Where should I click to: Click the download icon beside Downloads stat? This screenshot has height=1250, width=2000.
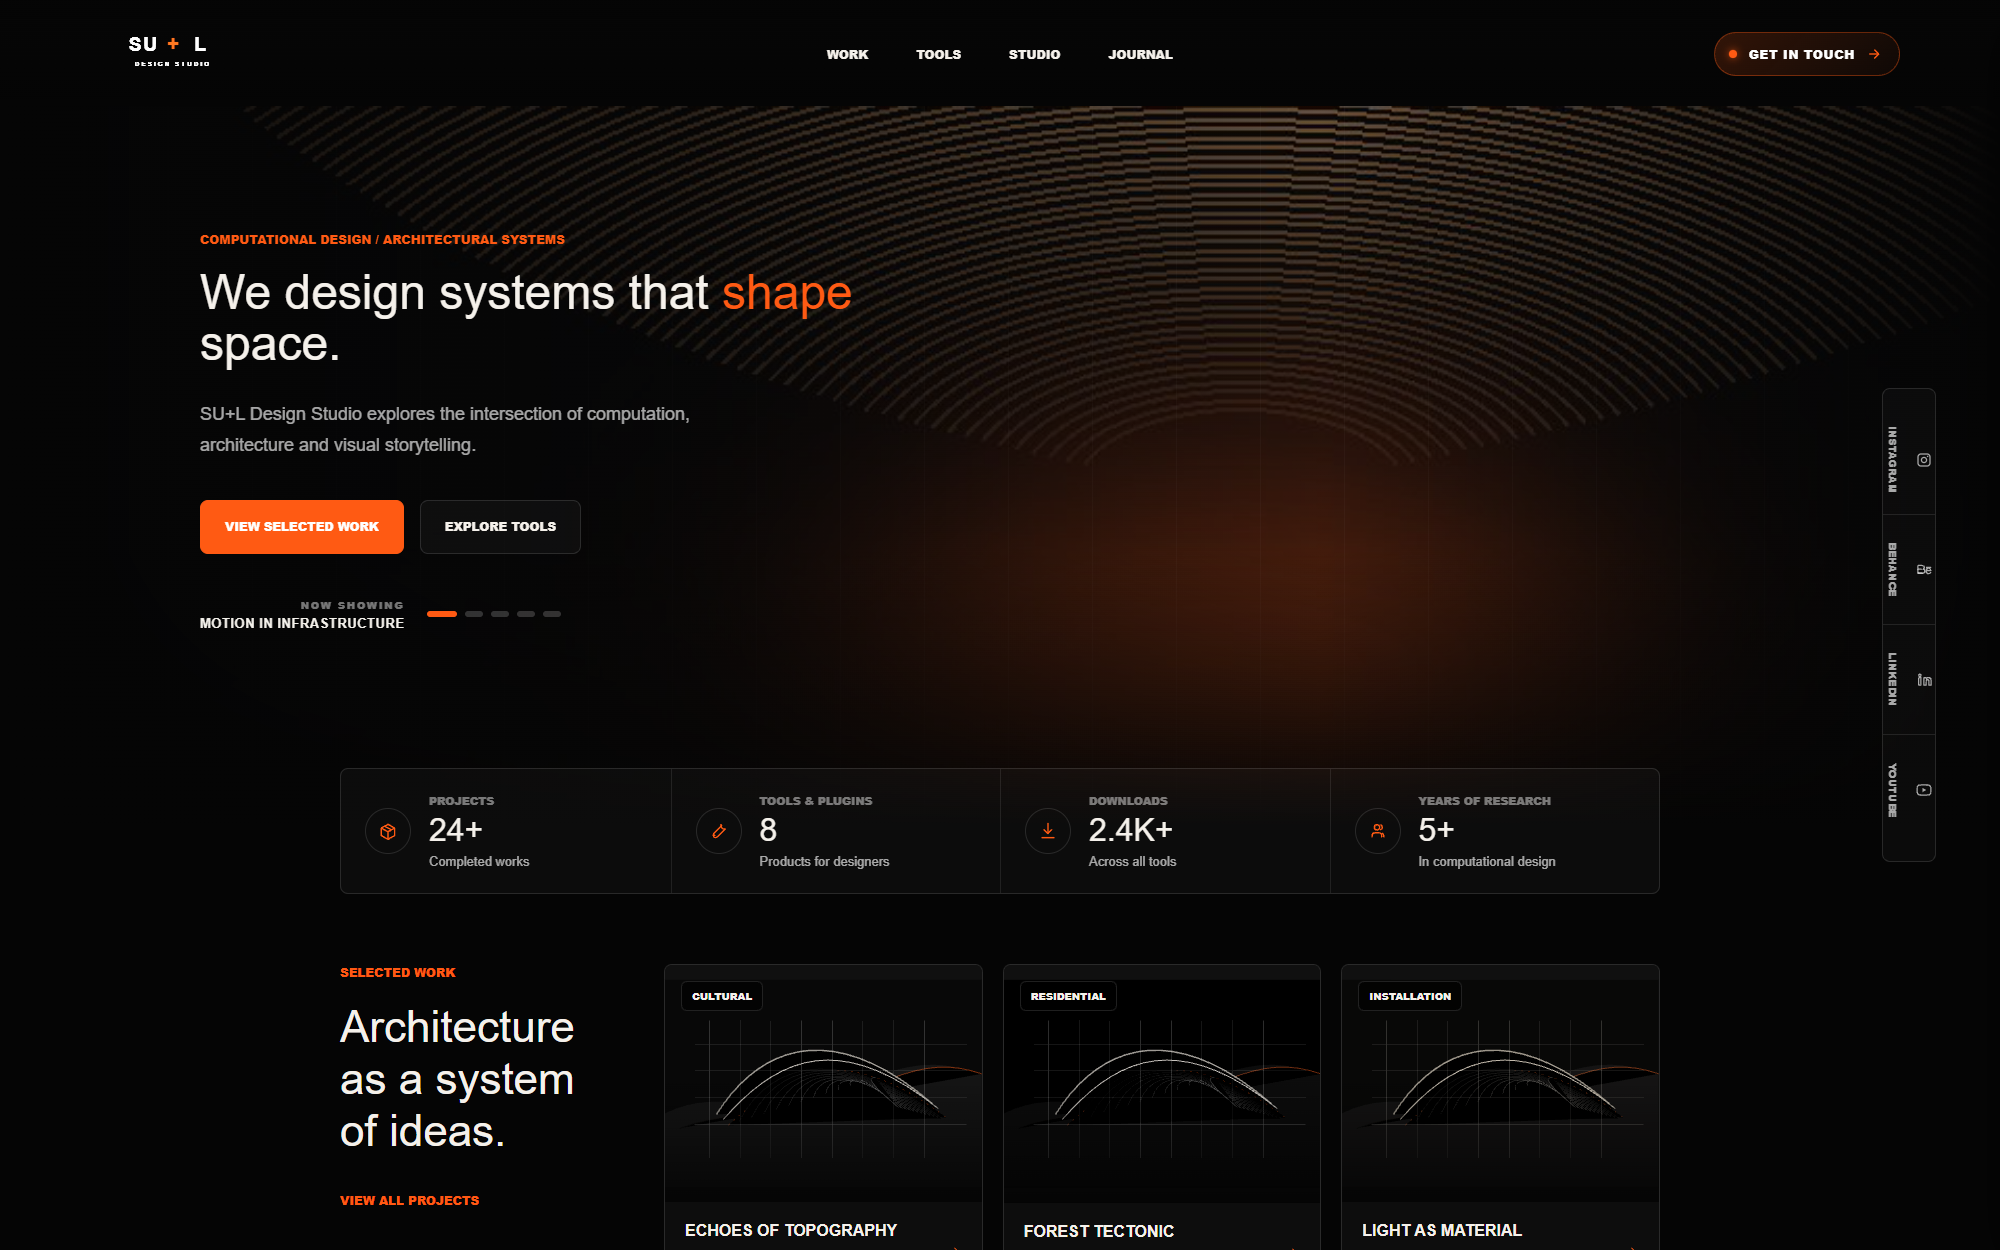tap(1048, 831)
